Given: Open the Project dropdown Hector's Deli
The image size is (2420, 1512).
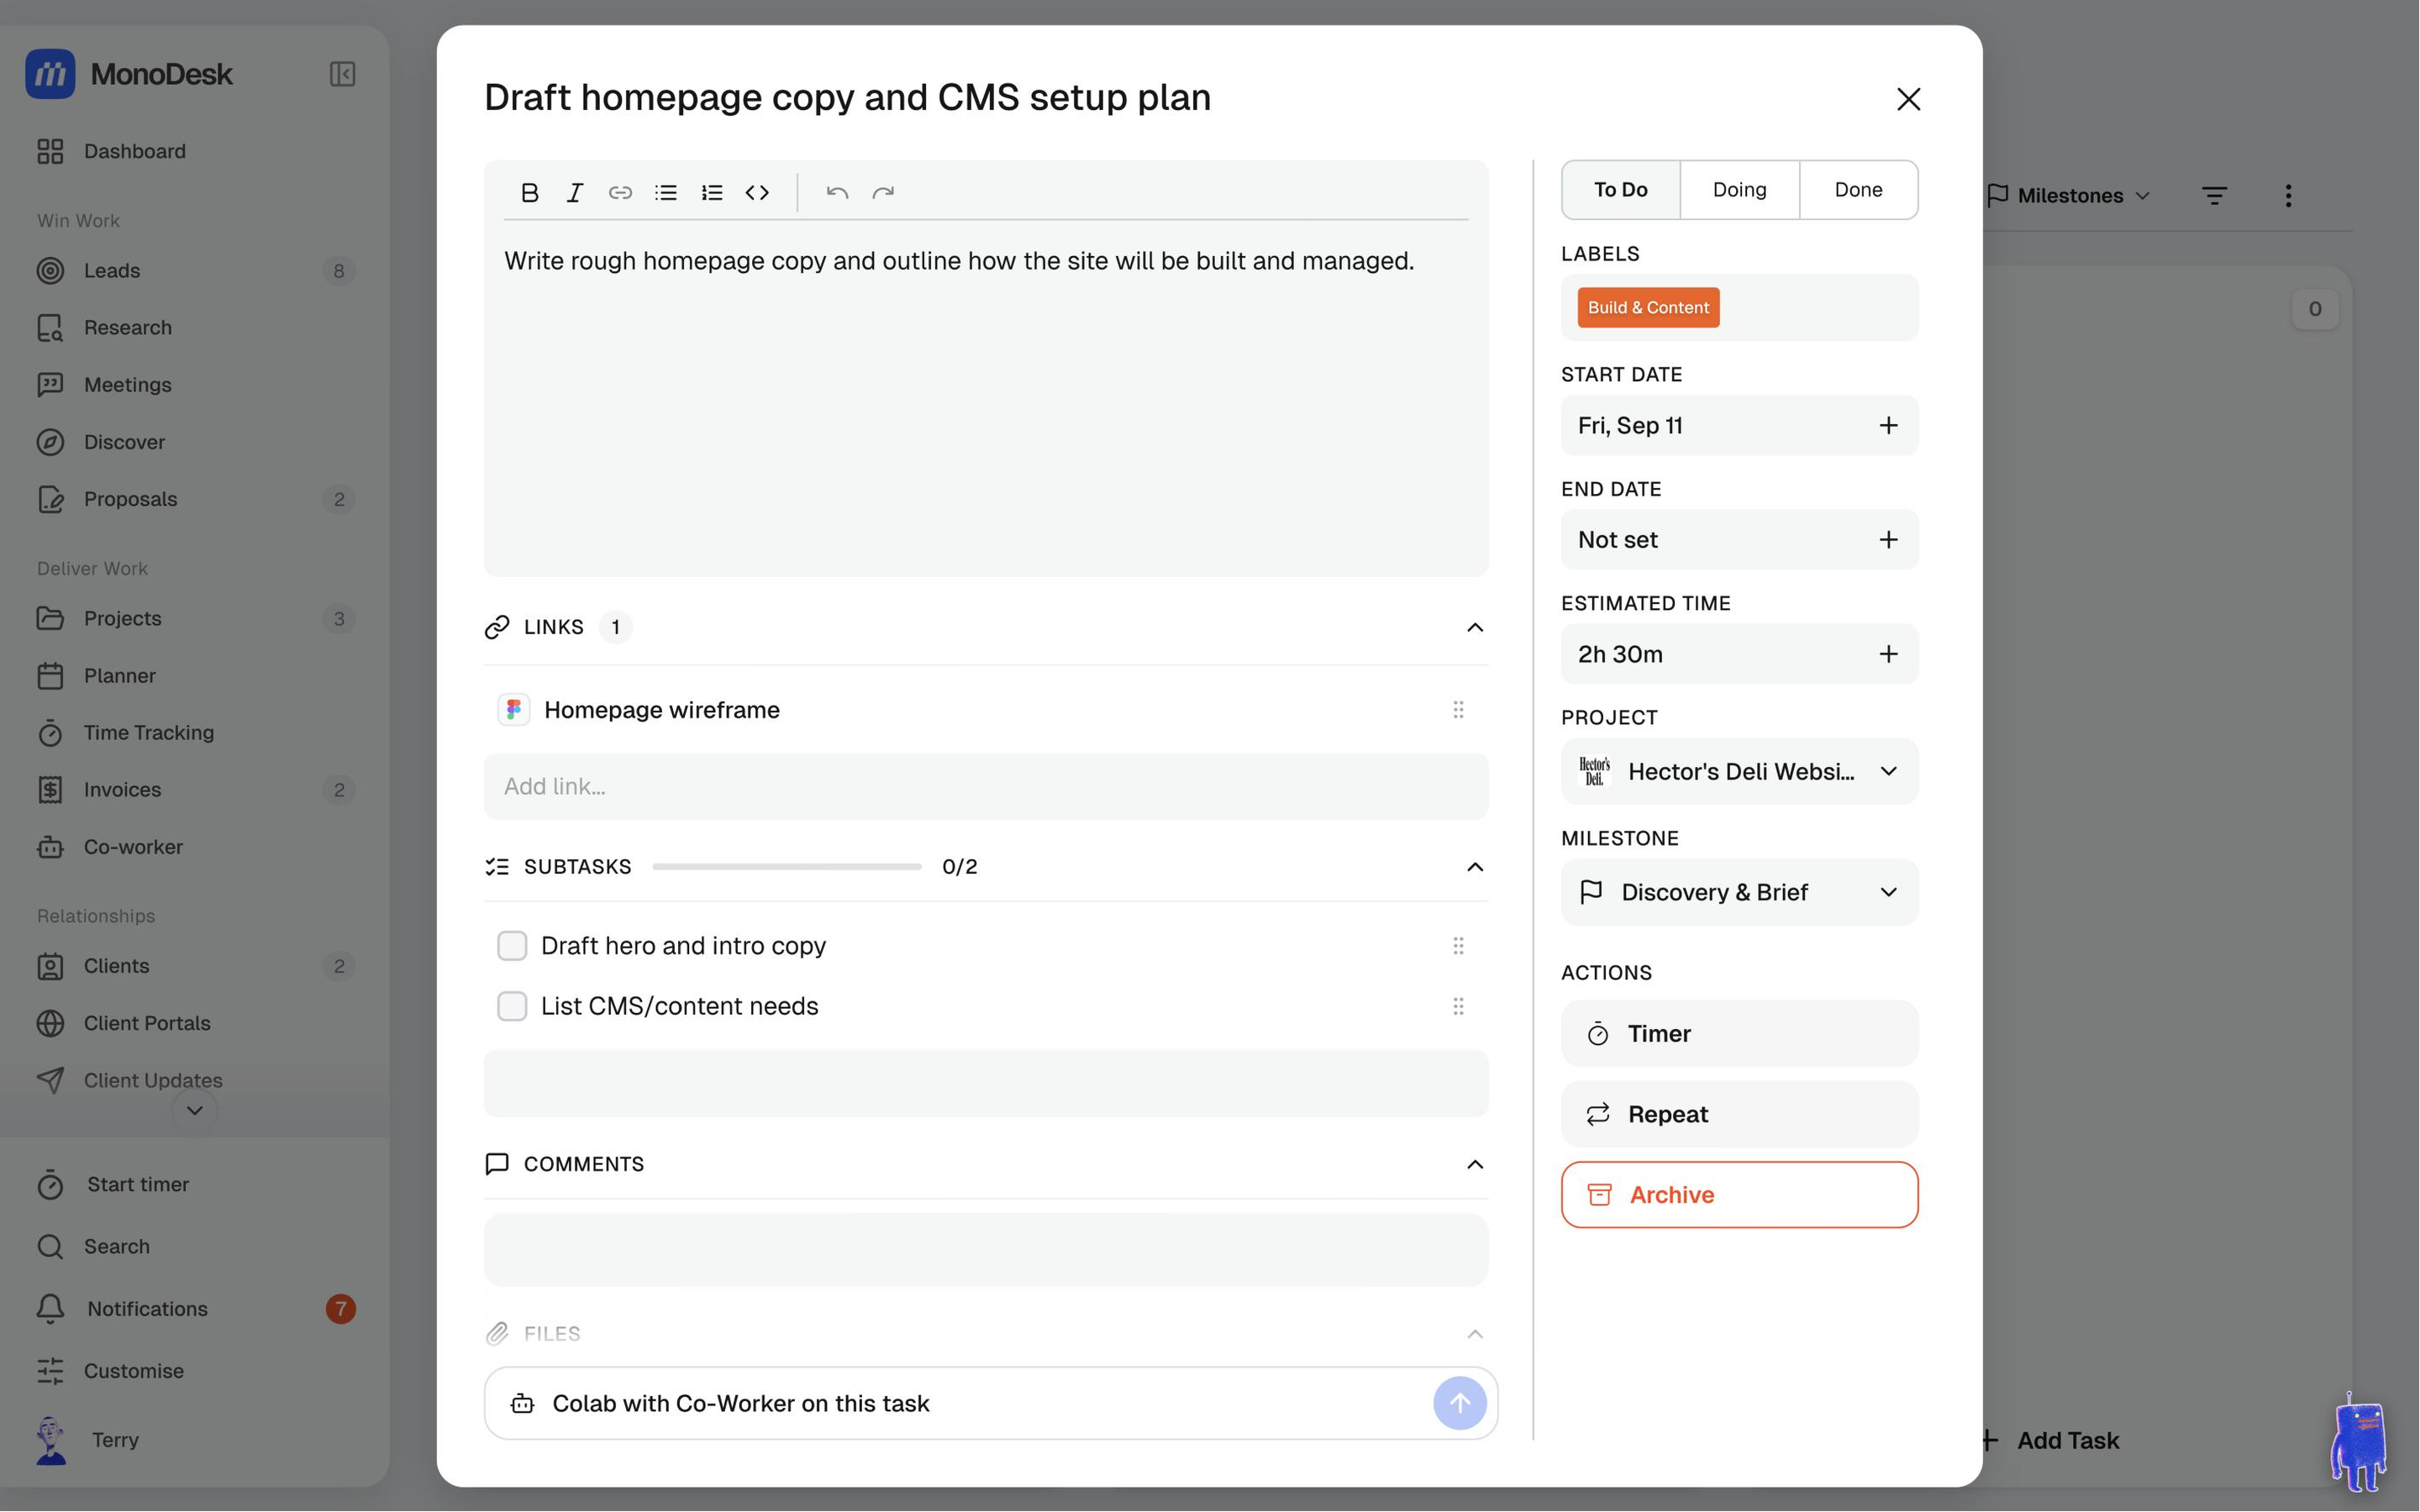Looking at the screenshot, I should [x=1740, y=772].
